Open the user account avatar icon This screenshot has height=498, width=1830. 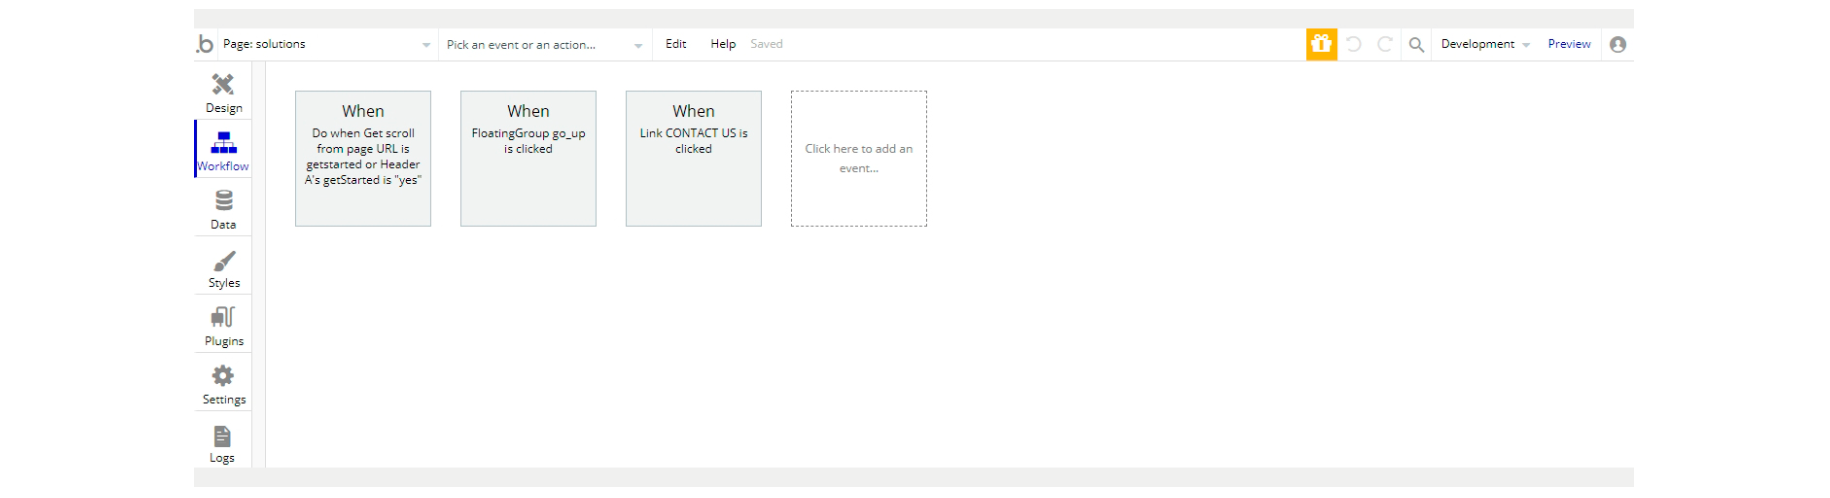(1618, 44)
